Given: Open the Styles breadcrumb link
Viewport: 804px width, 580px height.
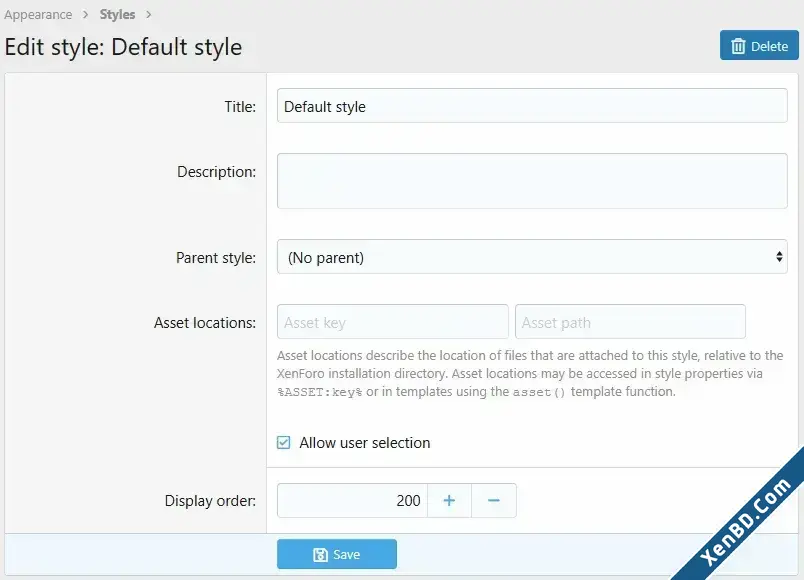Looking at the screenshot, I should 117,14.
